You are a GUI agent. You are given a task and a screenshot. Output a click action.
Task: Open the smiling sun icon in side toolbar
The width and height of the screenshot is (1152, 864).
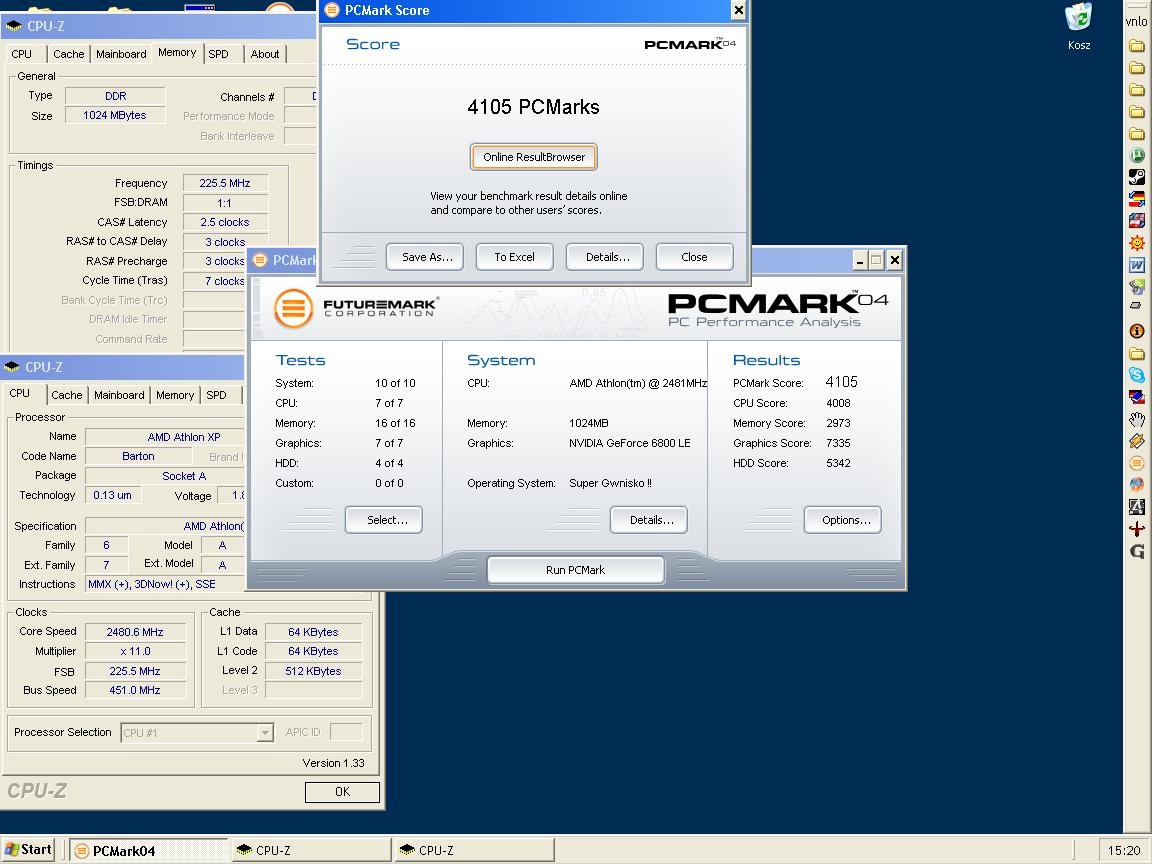click(x=1137, y=242)
